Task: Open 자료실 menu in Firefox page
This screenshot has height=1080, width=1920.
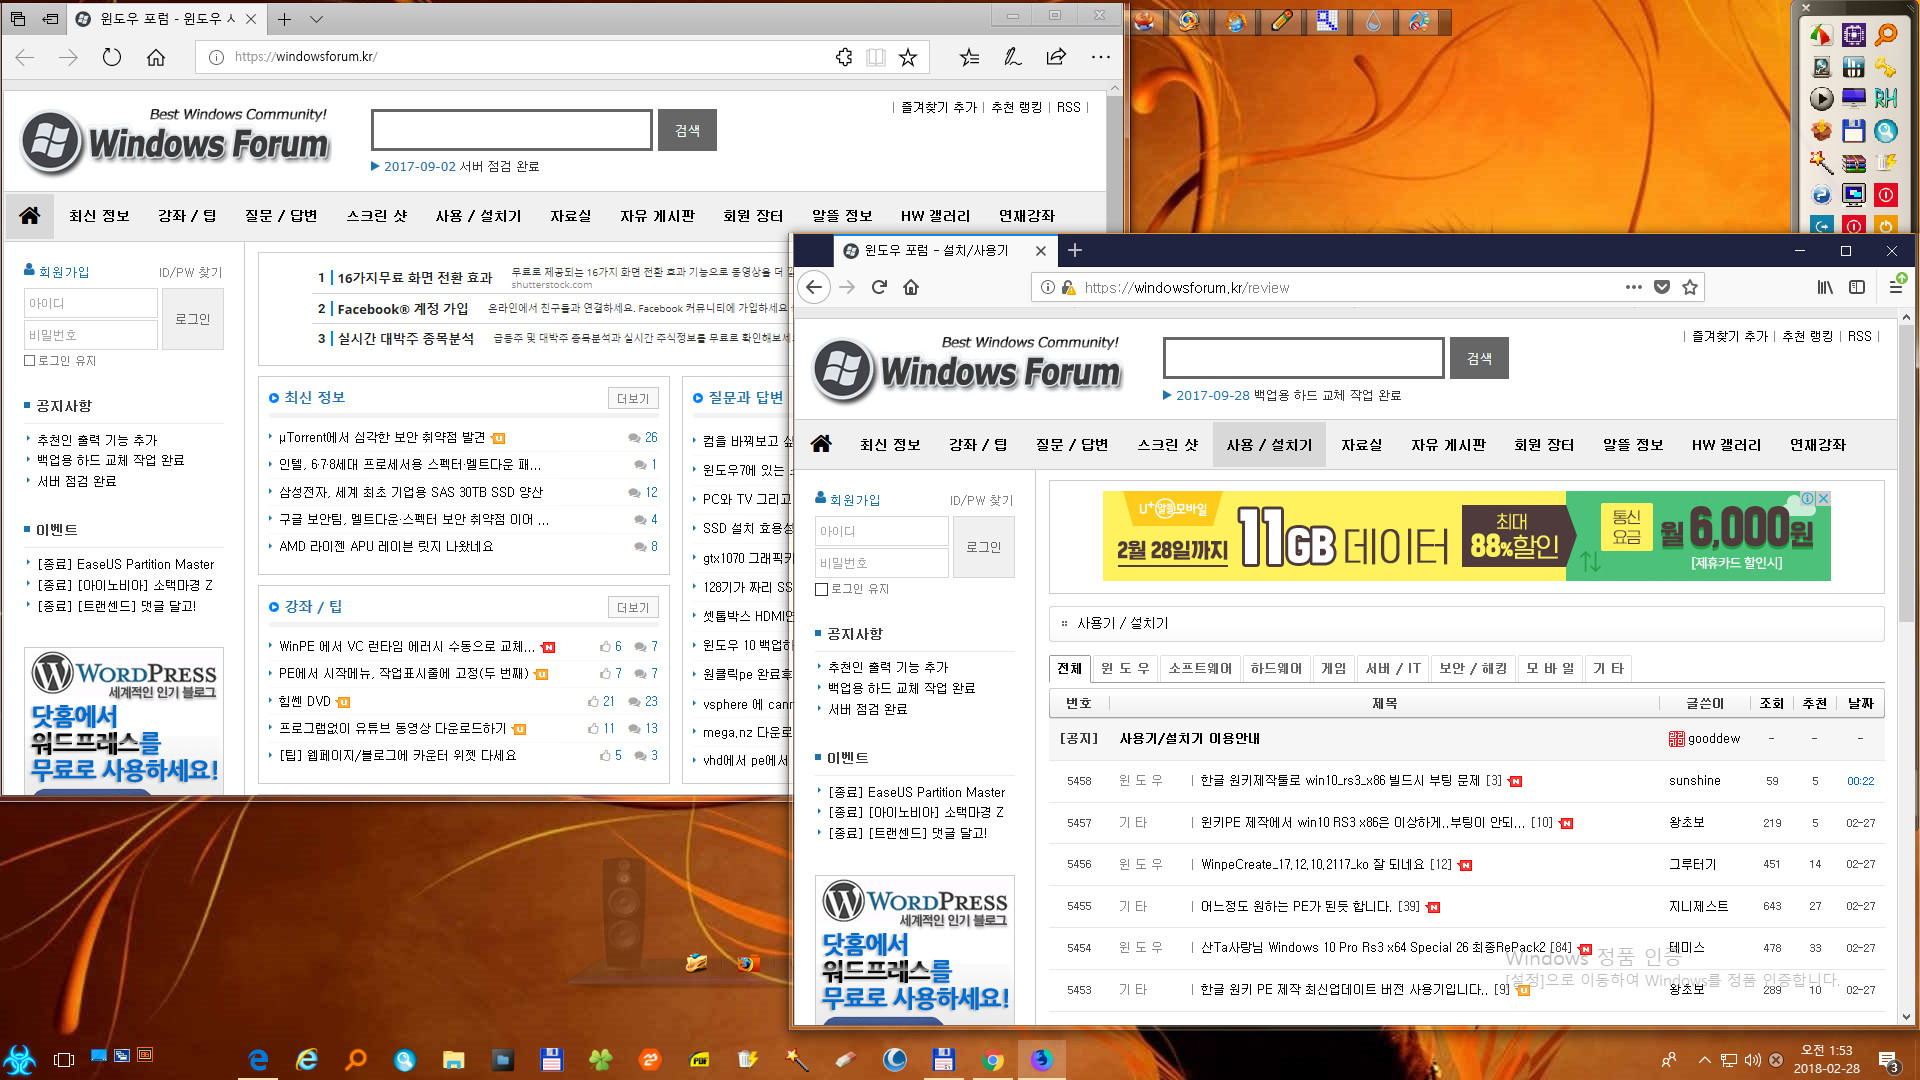Action: coord(1361,444)
